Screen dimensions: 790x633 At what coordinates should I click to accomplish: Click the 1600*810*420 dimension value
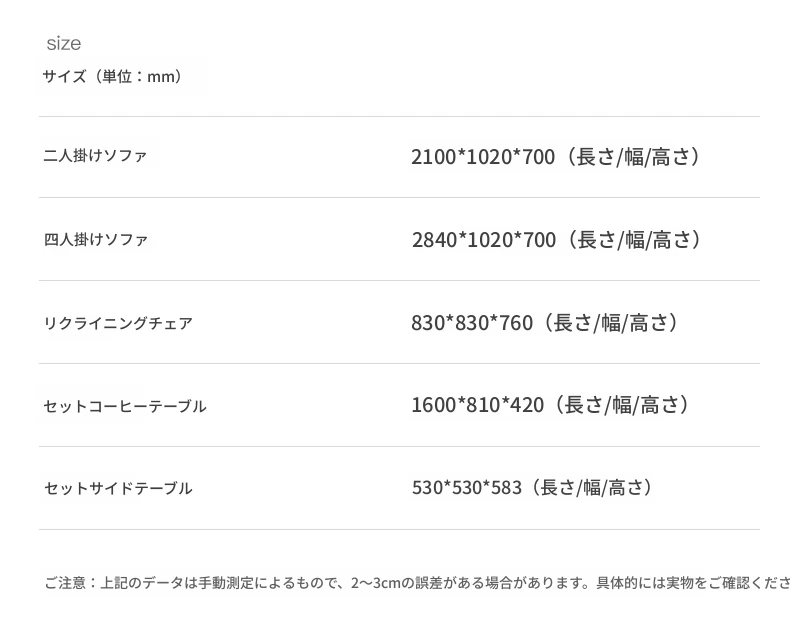[x=477, y=405]
